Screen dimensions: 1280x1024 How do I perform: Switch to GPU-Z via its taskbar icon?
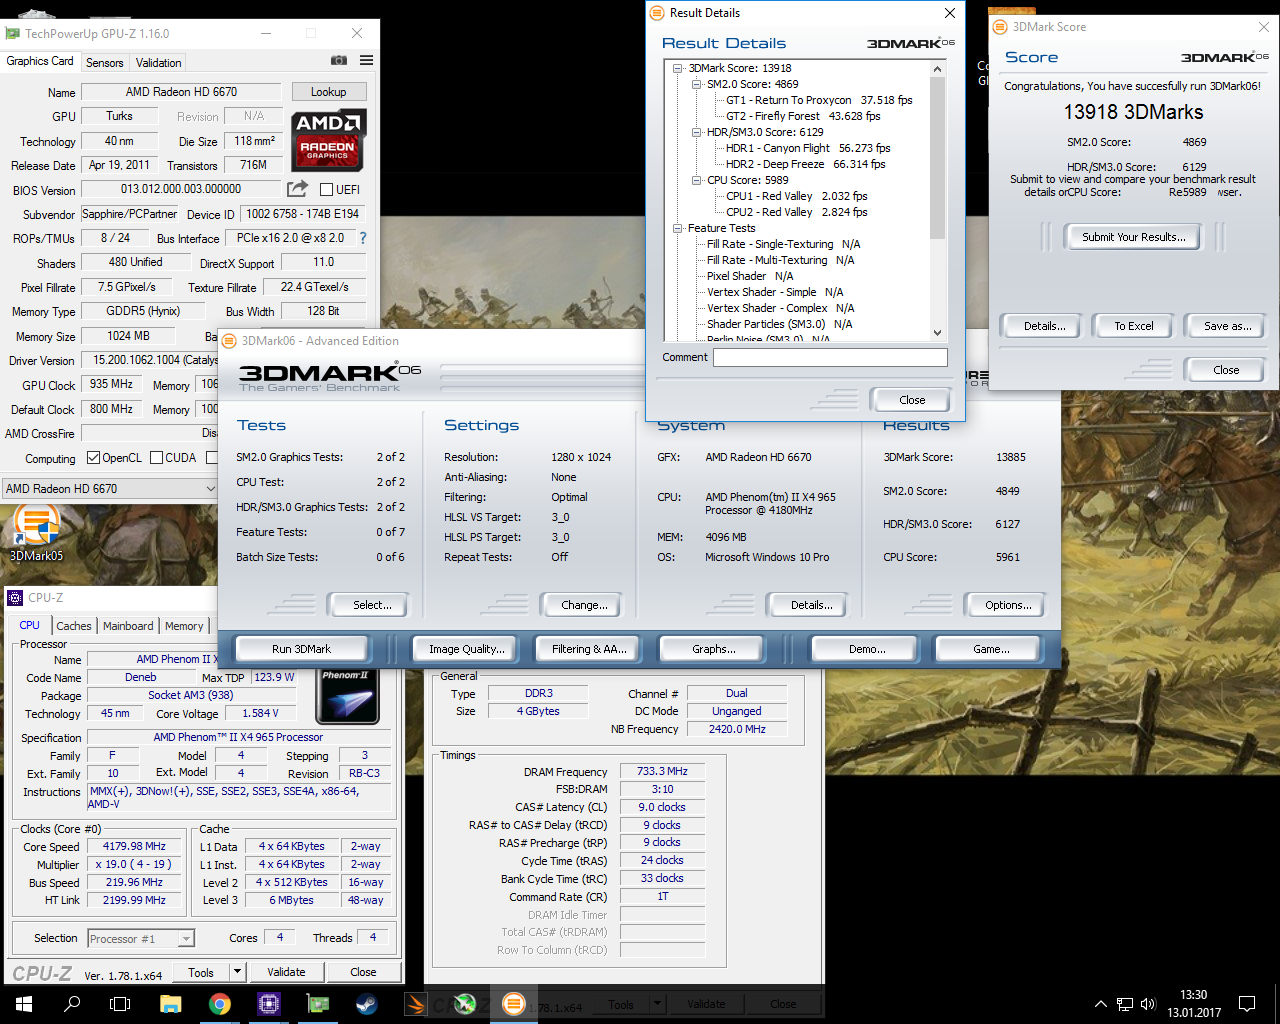click(317, 1004)
